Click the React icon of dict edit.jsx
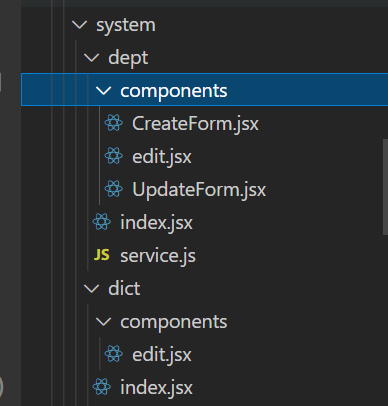This screenshot has height=406, width=388. [x=114, y=354]
